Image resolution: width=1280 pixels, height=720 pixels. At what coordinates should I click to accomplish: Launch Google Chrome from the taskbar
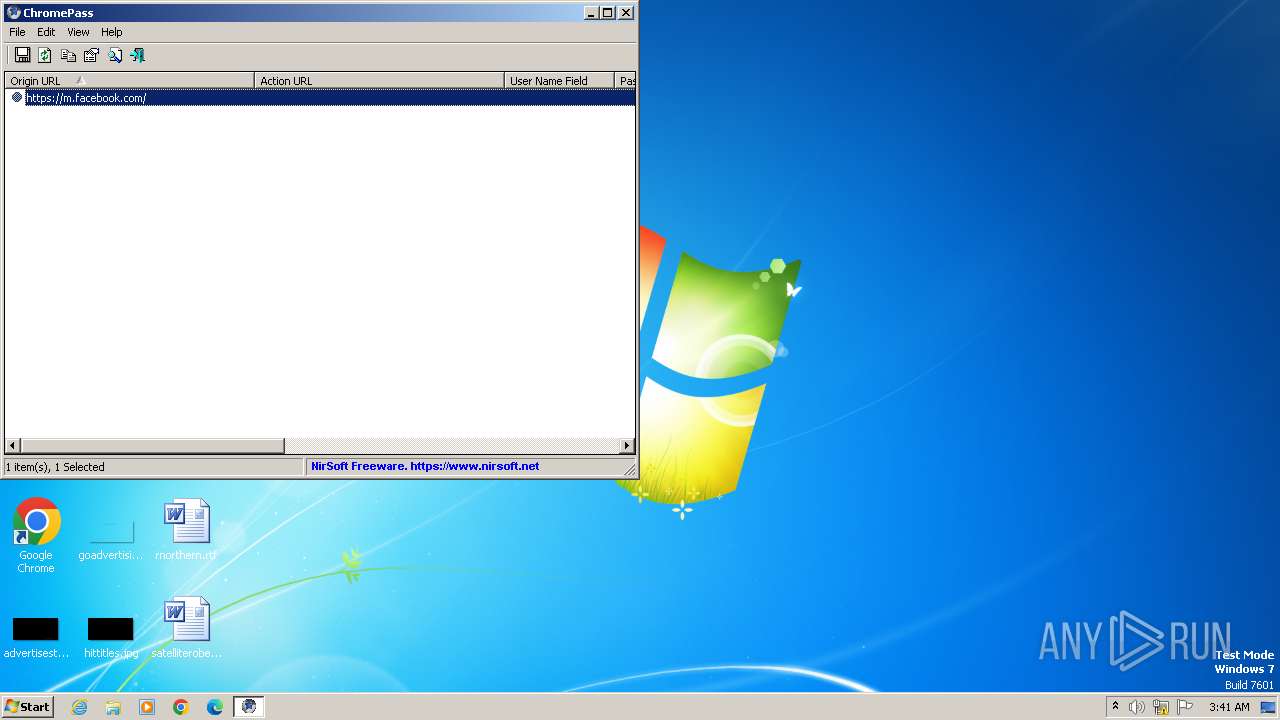click(x=181, y=707)
